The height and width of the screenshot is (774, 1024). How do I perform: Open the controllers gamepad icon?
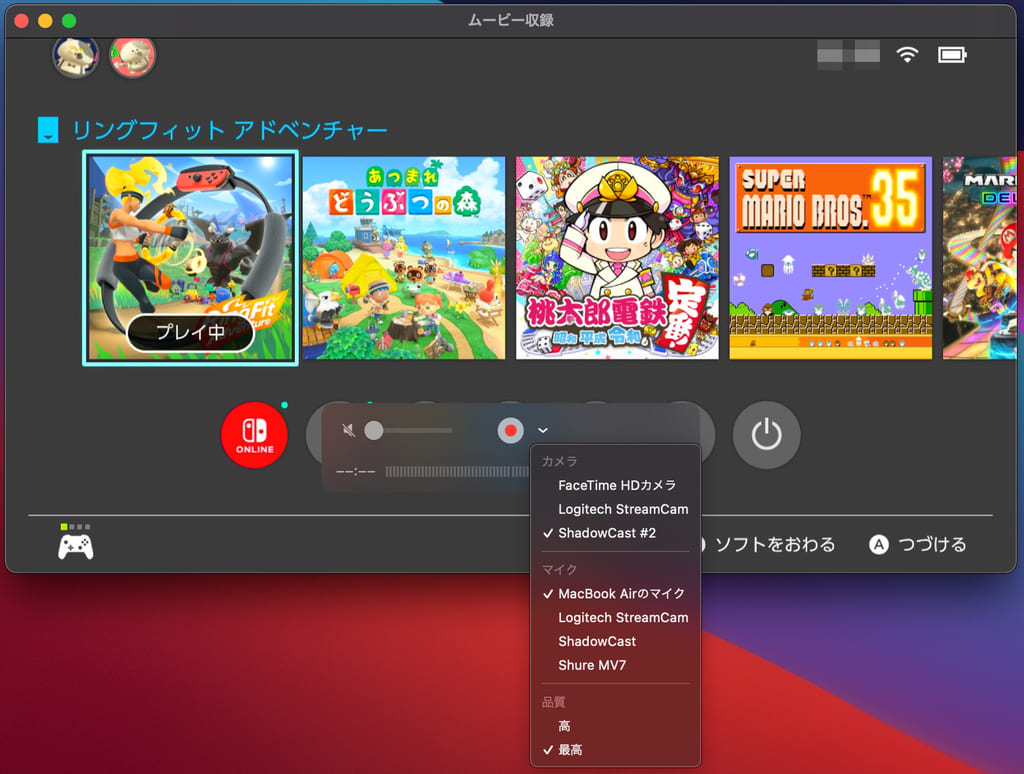tap(76, 546)
